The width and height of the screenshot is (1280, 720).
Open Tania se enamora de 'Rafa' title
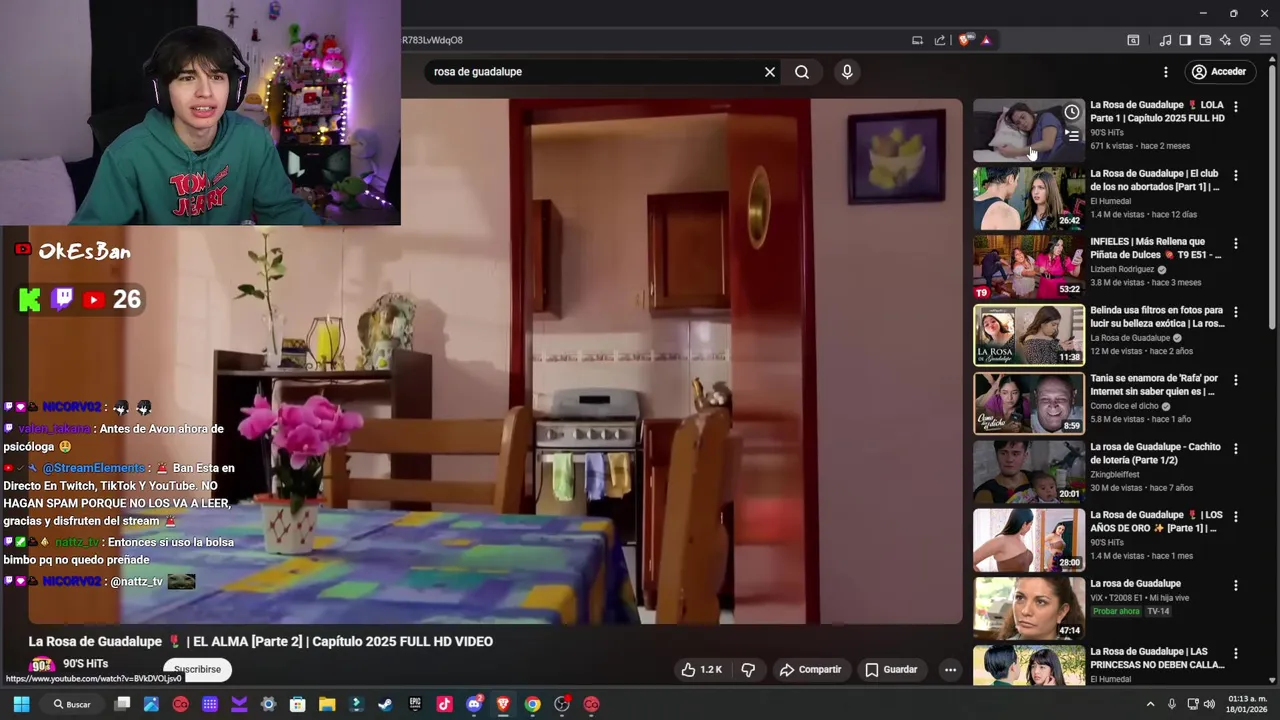[x=1154, y=385]
